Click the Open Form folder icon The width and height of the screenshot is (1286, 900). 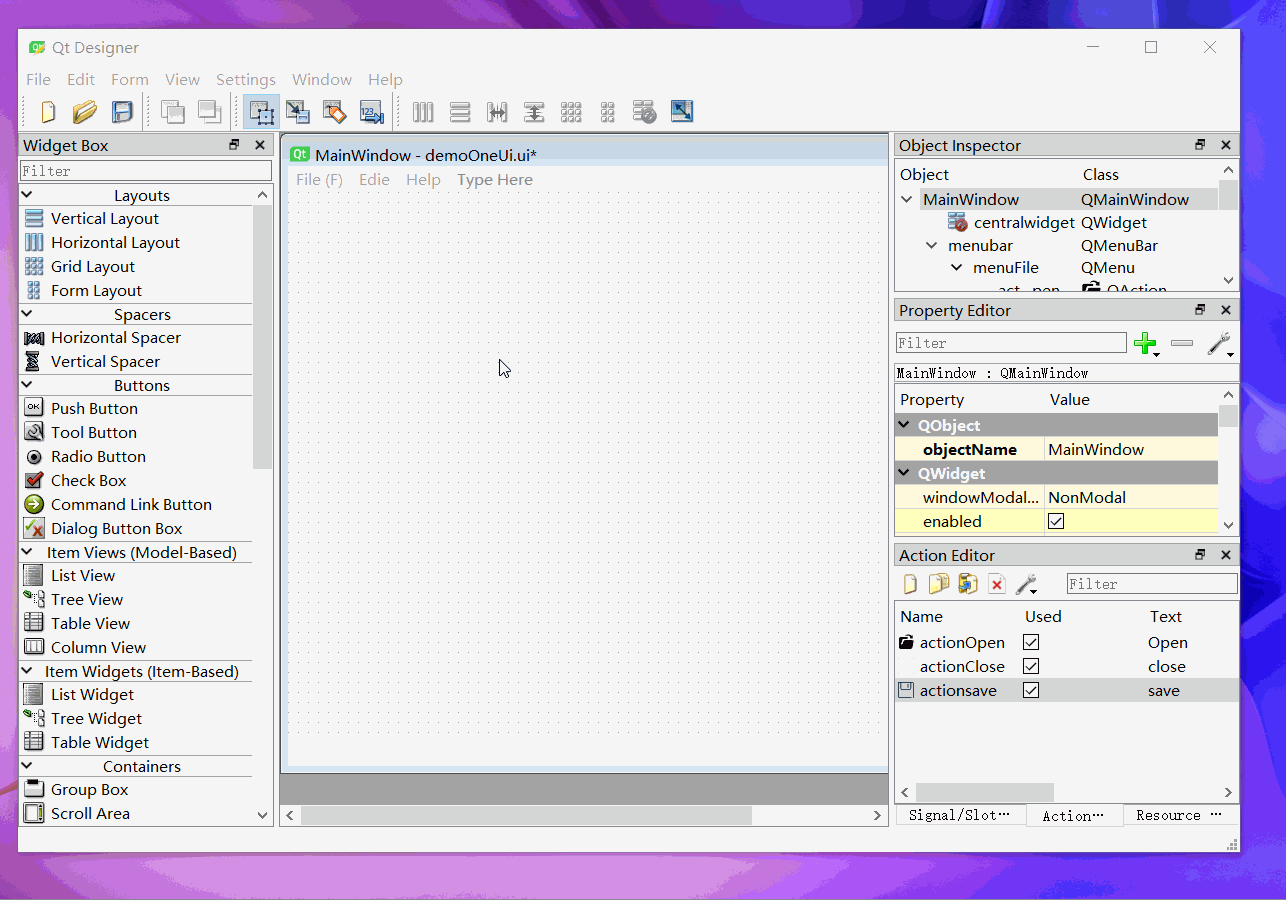85,112
